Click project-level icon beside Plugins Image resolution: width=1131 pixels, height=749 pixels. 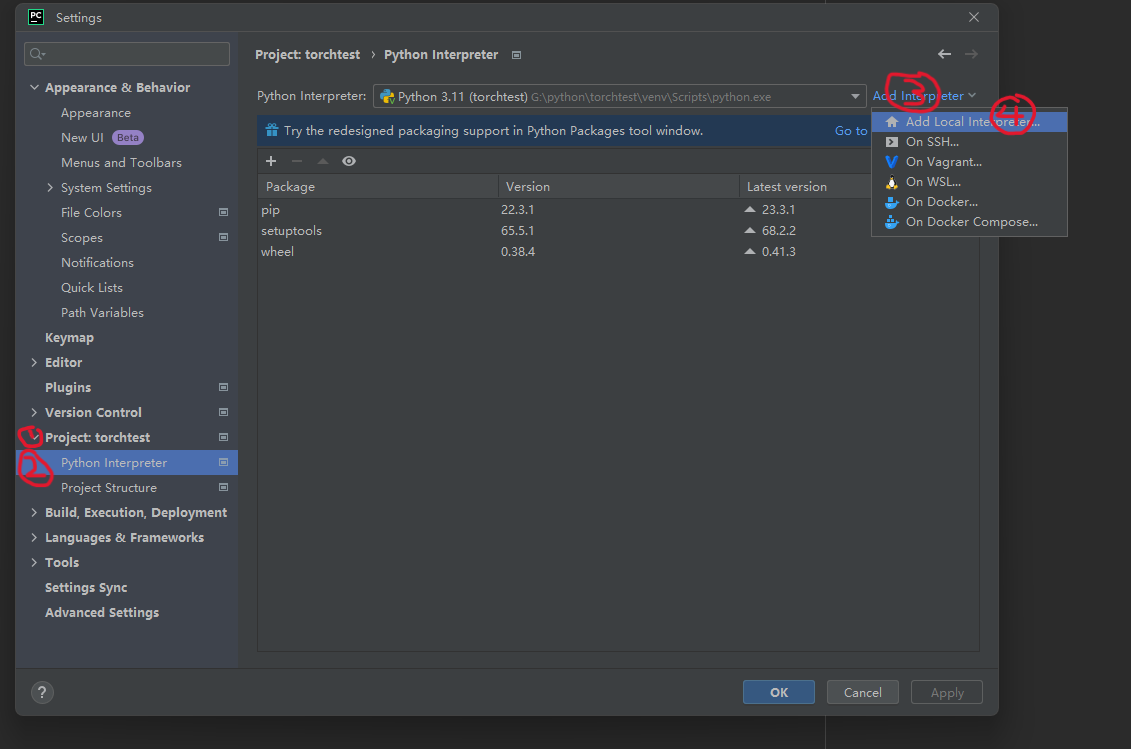[224, 387]
